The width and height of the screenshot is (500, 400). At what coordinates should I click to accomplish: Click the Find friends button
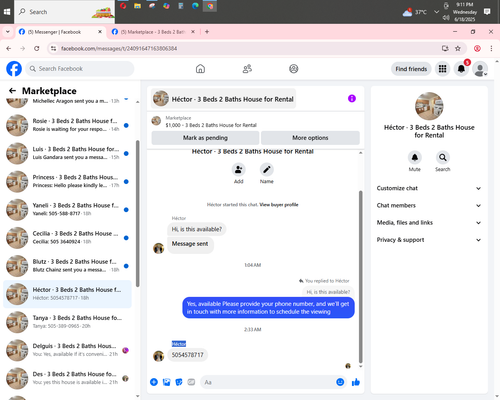tap(411, 69)
